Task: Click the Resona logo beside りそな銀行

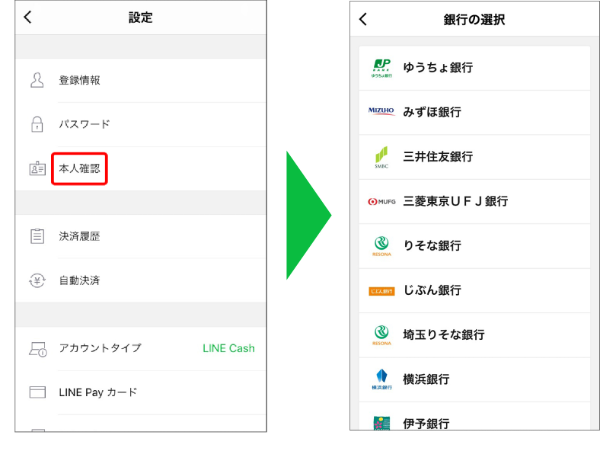Action: [382, 246]
